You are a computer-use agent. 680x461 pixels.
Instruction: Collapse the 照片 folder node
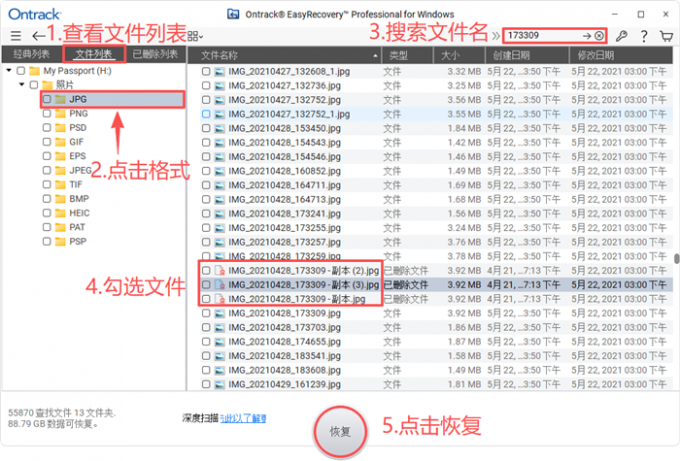click(22, 84)
